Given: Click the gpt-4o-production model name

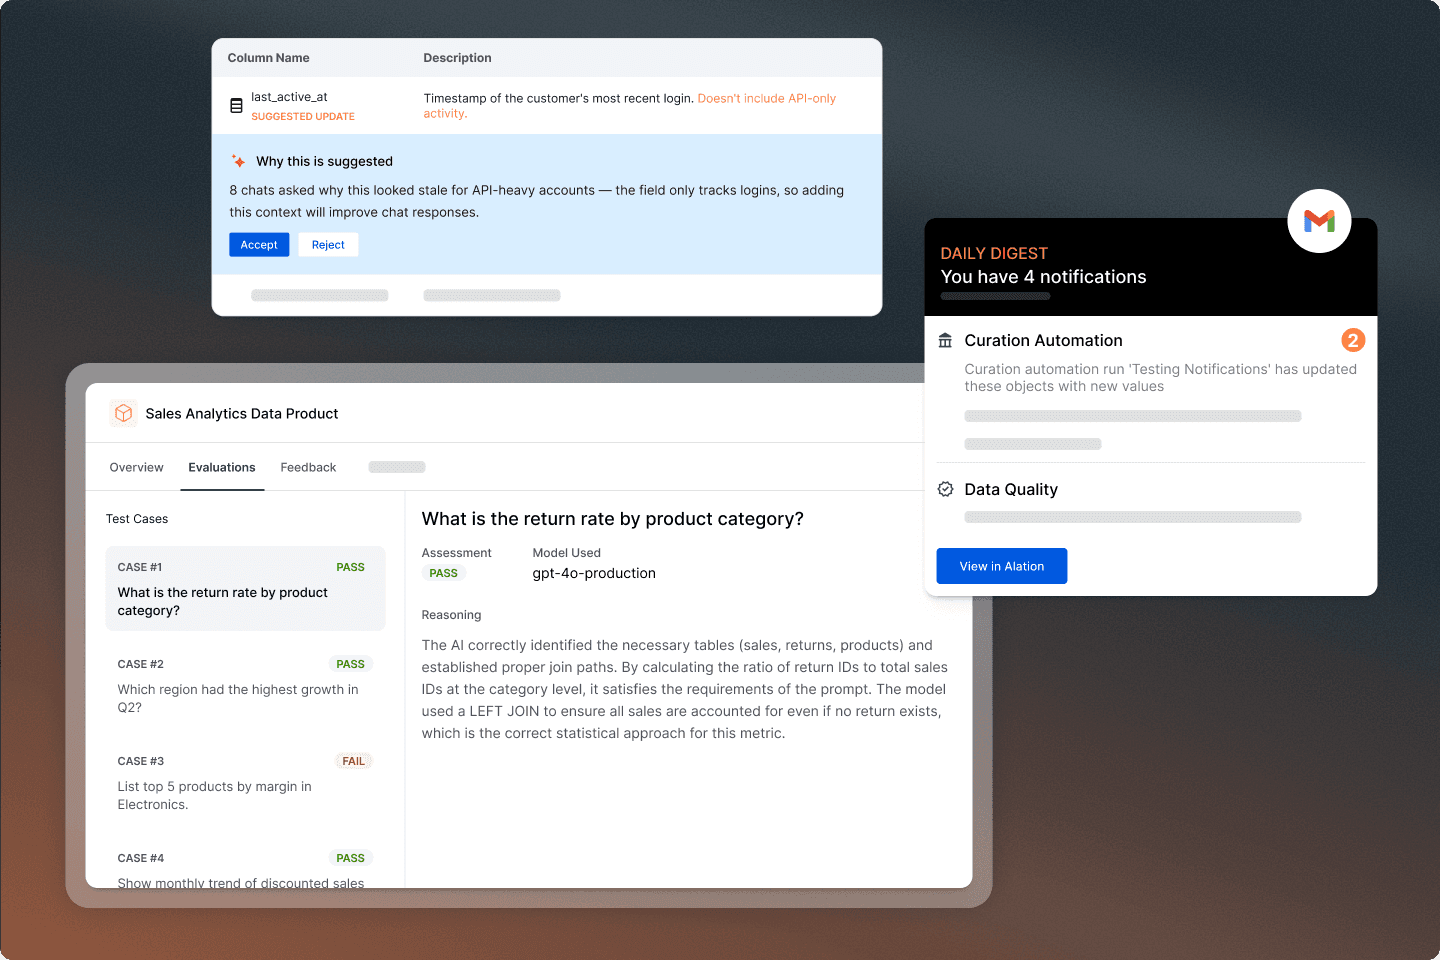Looking at the screenshot, I should point(594,573).
